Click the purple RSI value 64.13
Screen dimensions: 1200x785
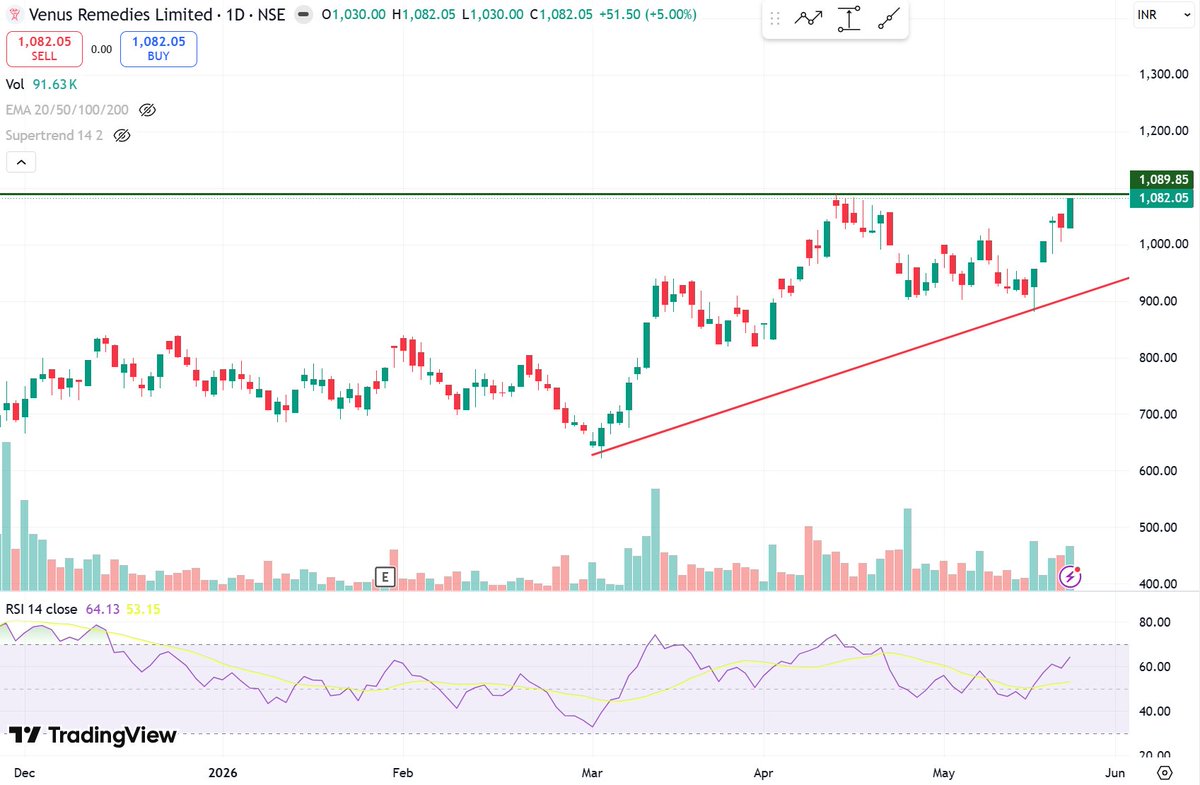click(x=103, y=608)
